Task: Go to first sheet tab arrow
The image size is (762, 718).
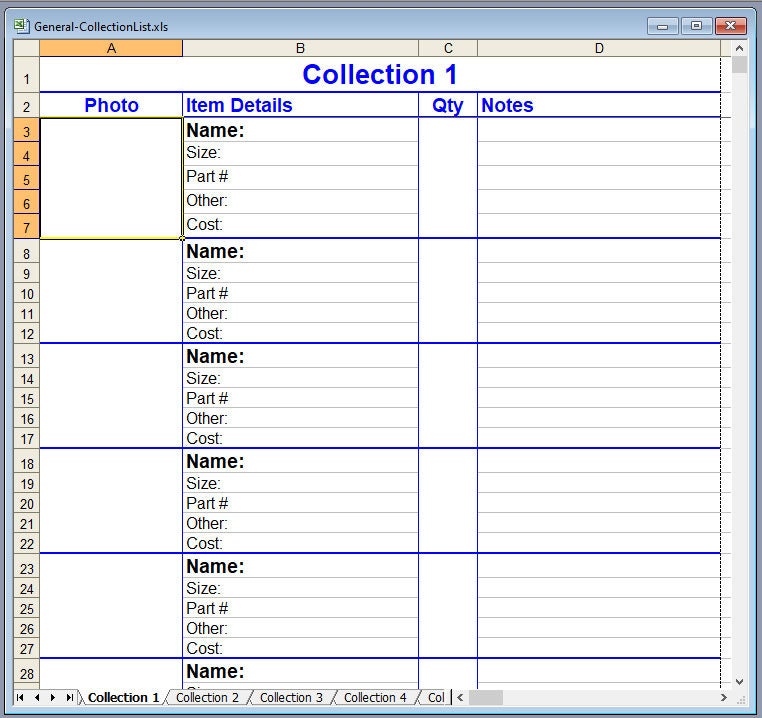Action: click(20, 698)
